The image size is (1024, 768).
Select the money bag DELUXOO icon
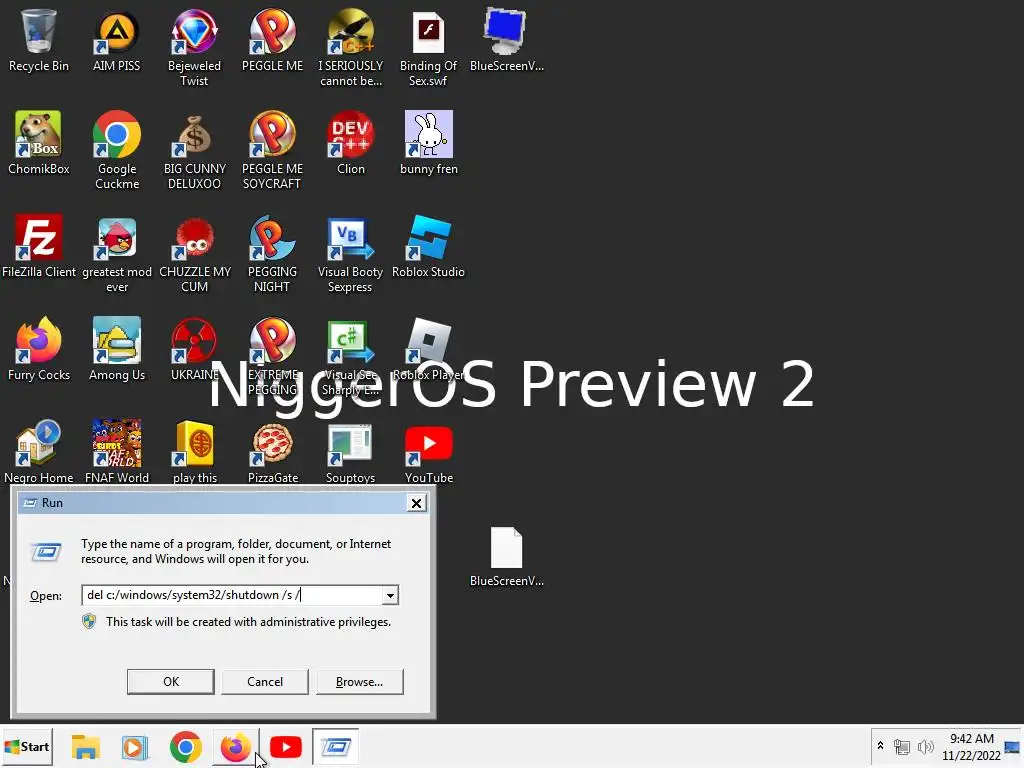(194, 151)
